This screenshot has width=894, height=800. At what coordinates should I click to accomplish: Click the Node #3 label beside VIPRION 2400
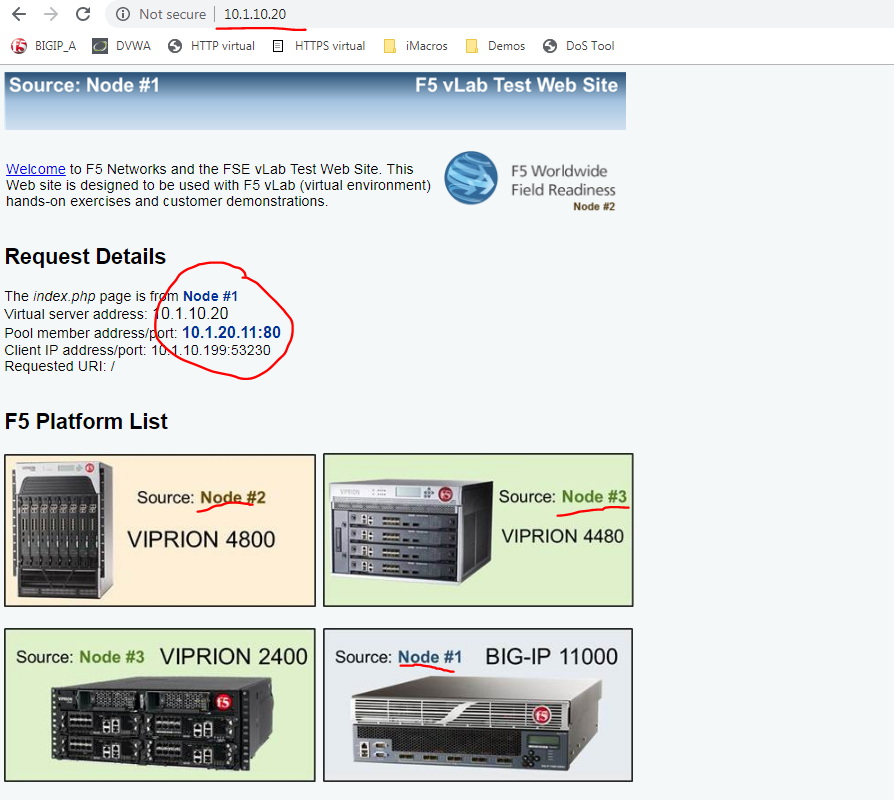pos(112,657)
